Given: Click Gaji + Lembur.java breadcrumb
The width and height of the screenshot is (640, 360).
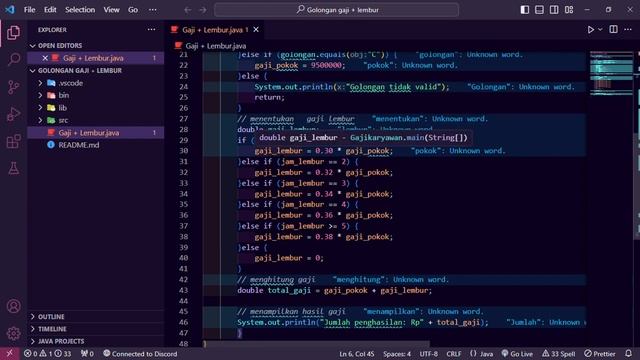Looking at the screenshot, I should [216, 46].
